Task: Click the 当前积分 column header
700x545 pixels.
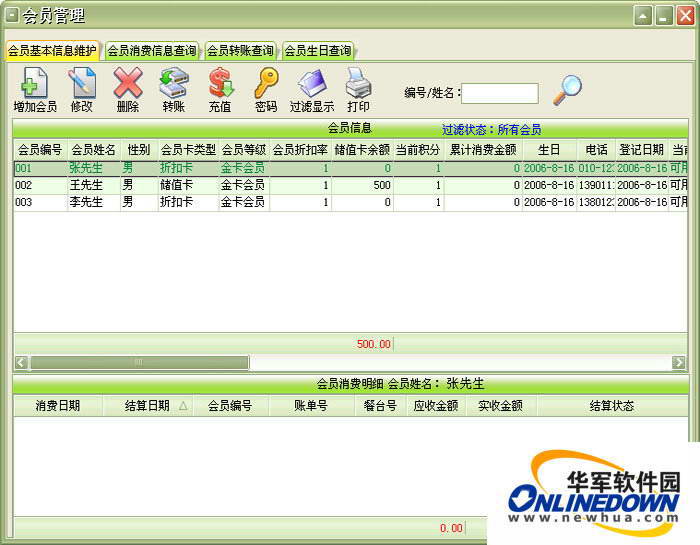Action: pyautogui.click(x=418, y=150)
